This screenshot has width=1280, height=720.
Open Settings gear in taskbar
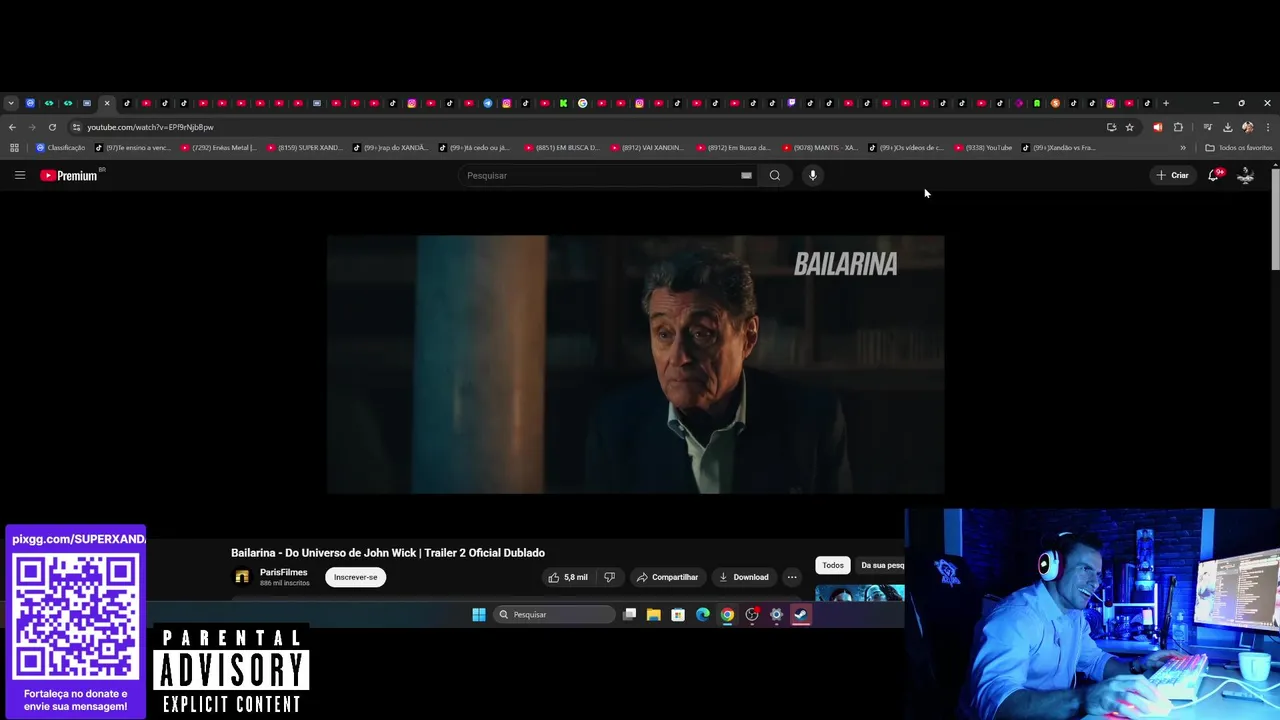(x=776, y=614)
